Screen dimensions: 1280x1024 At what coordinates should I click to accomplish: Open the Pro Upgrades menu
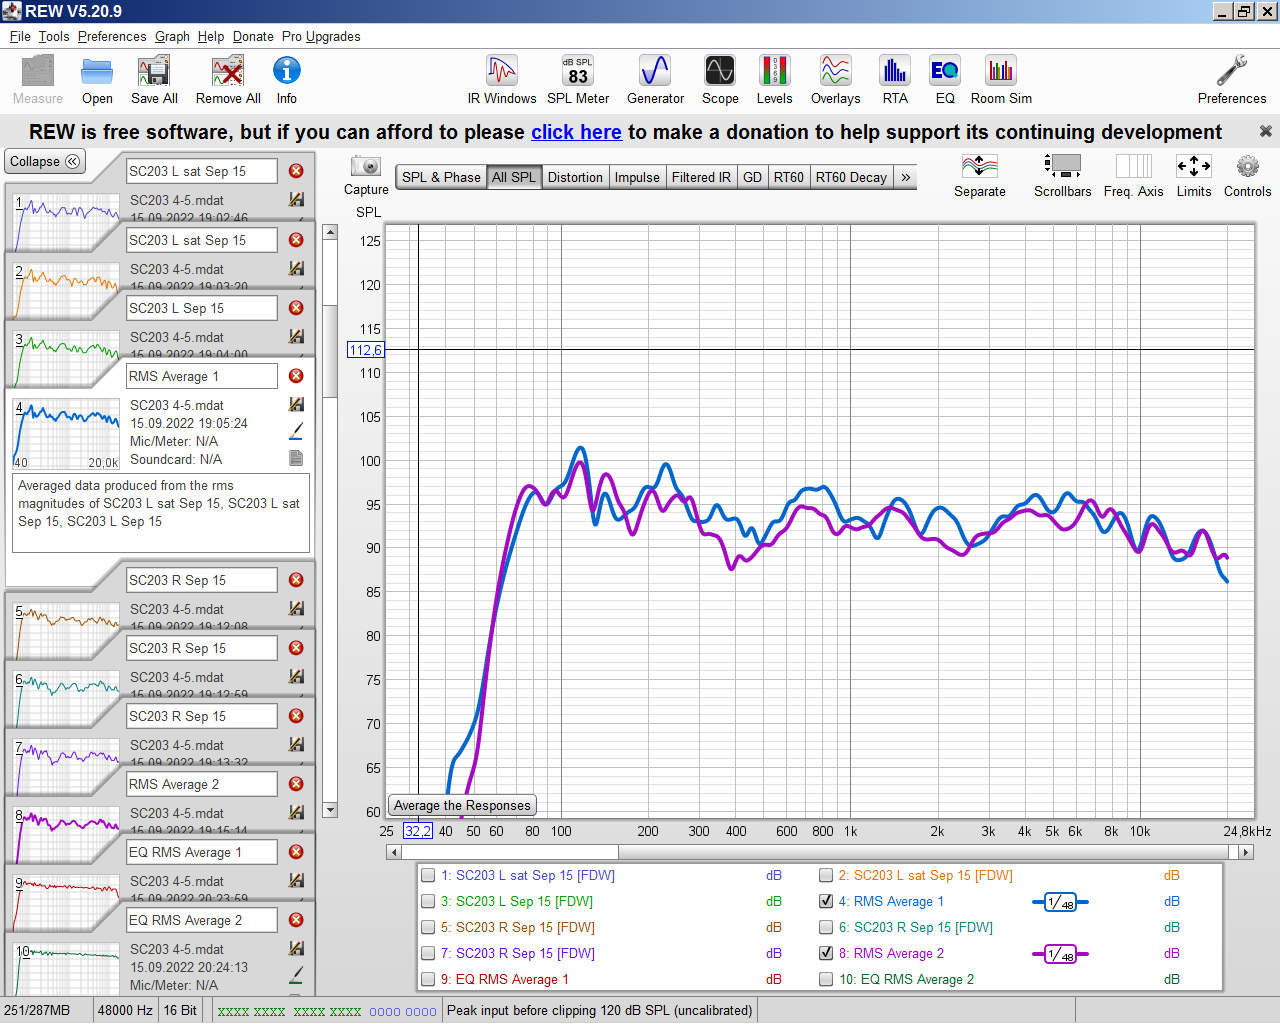pyautogui.click(x=321, y=36)
